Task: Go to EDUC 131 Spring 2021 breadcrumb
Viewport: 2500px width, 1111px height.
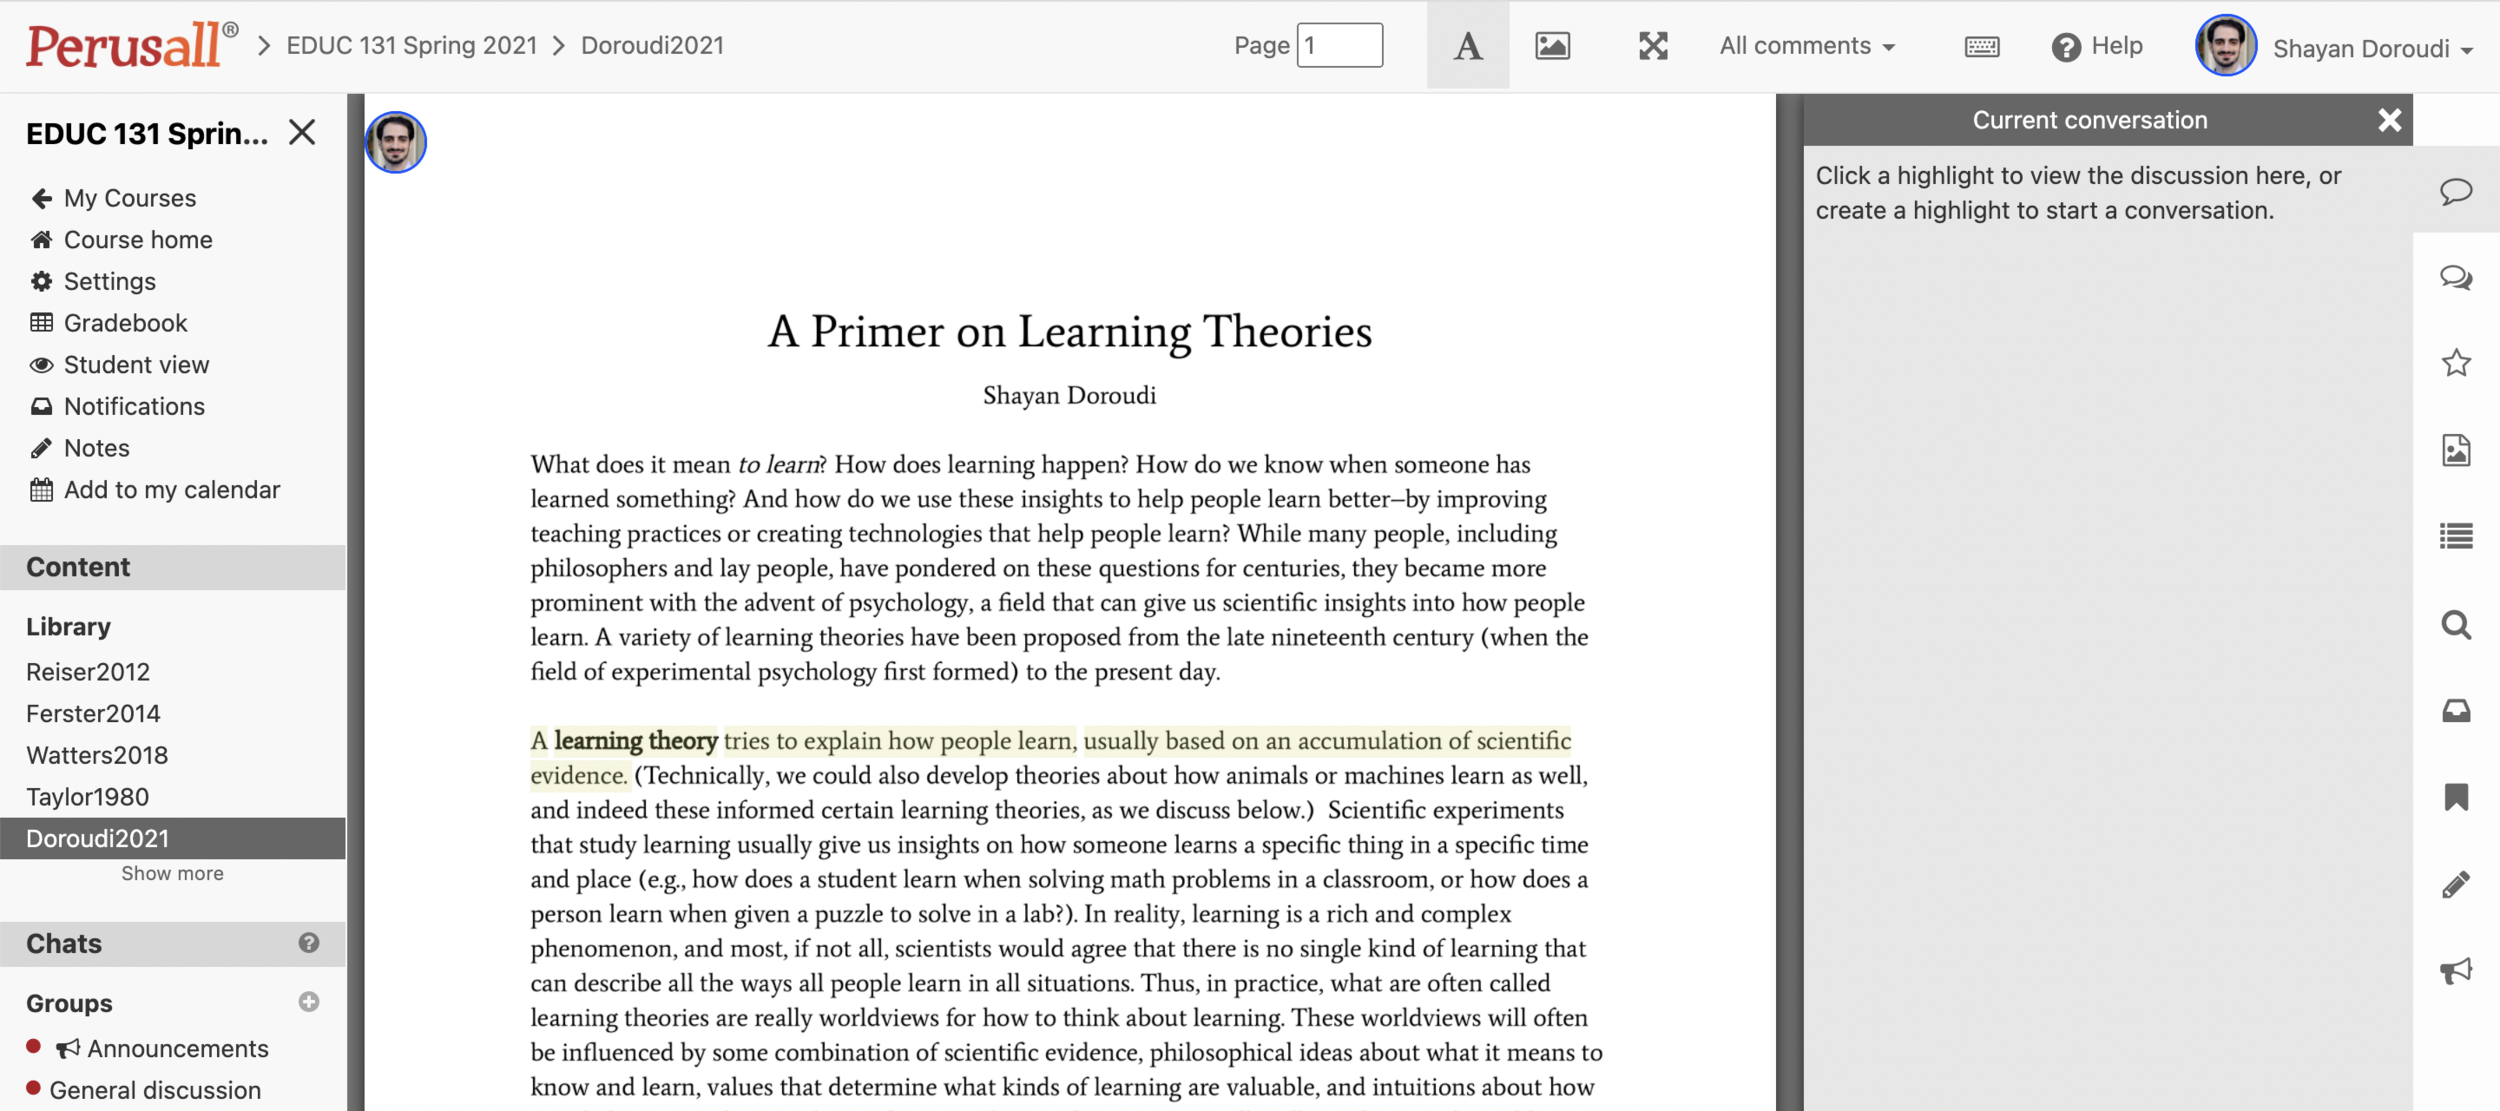Action: click(411, 46)
